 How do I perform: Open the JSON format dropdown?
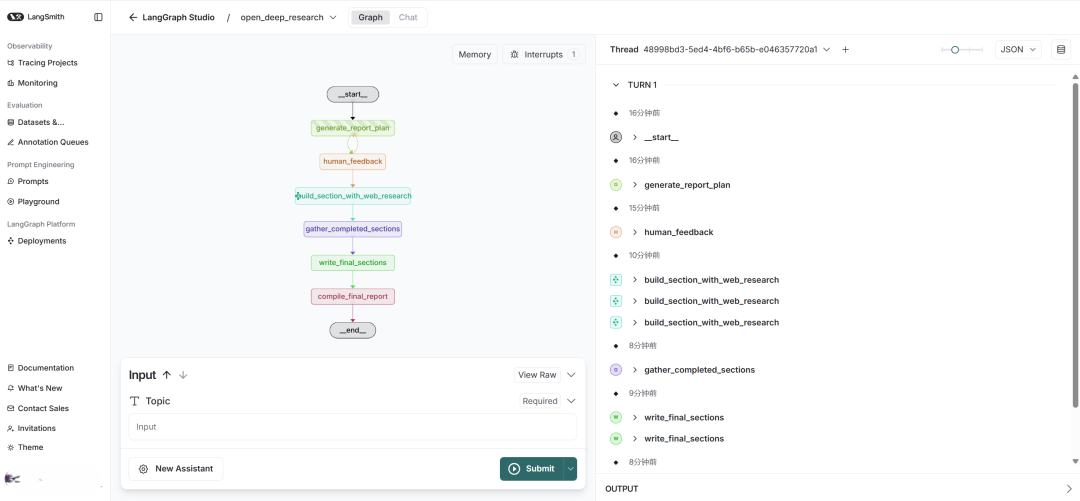pyautogui.click(x=1018, y=50)
